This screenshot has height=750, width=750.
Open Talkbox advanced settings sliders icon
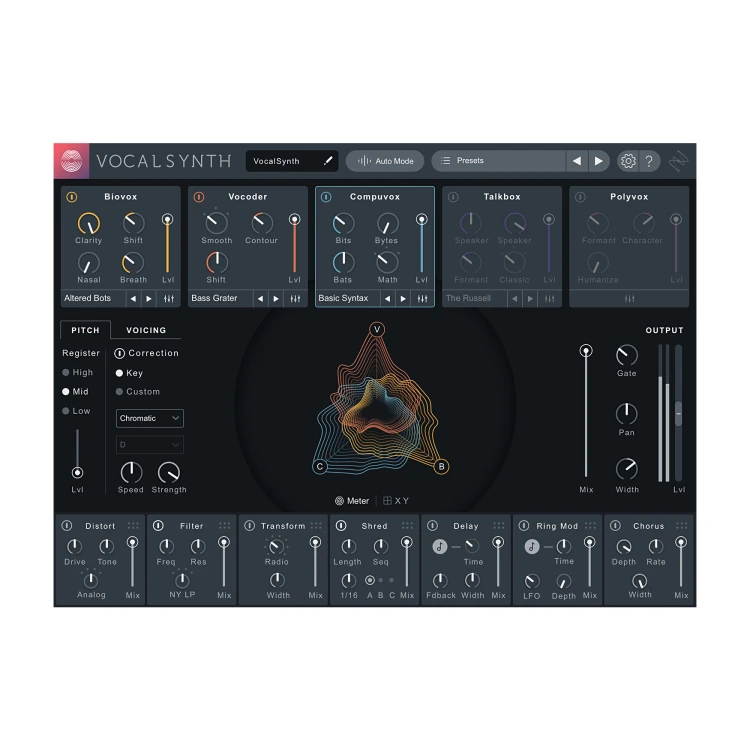pyautogui.click(x=550, y=298)
